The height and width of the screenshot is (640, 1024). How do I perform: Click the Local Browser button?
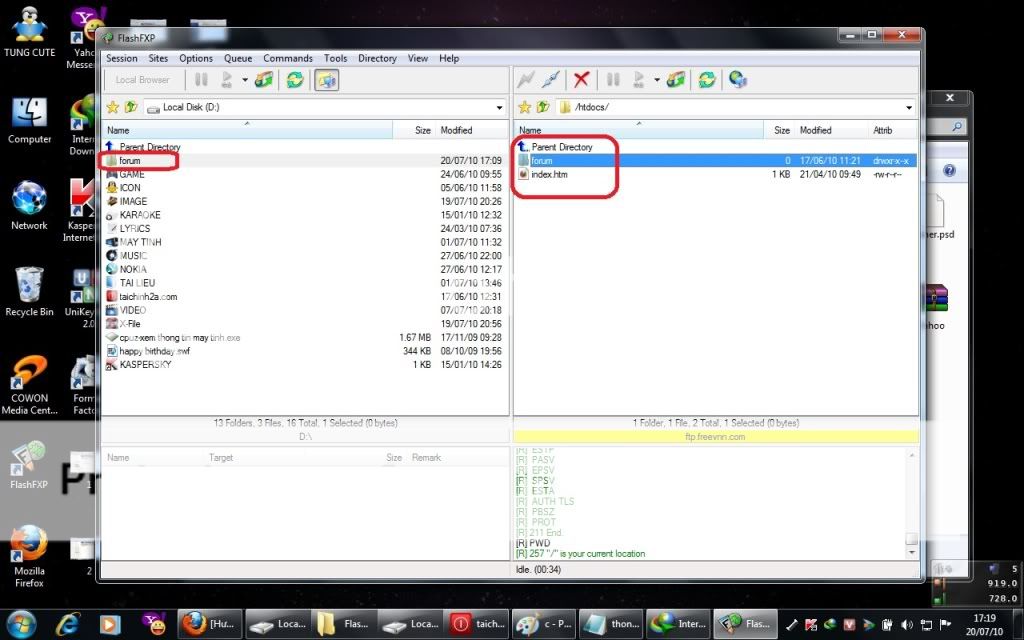(142, 80)
